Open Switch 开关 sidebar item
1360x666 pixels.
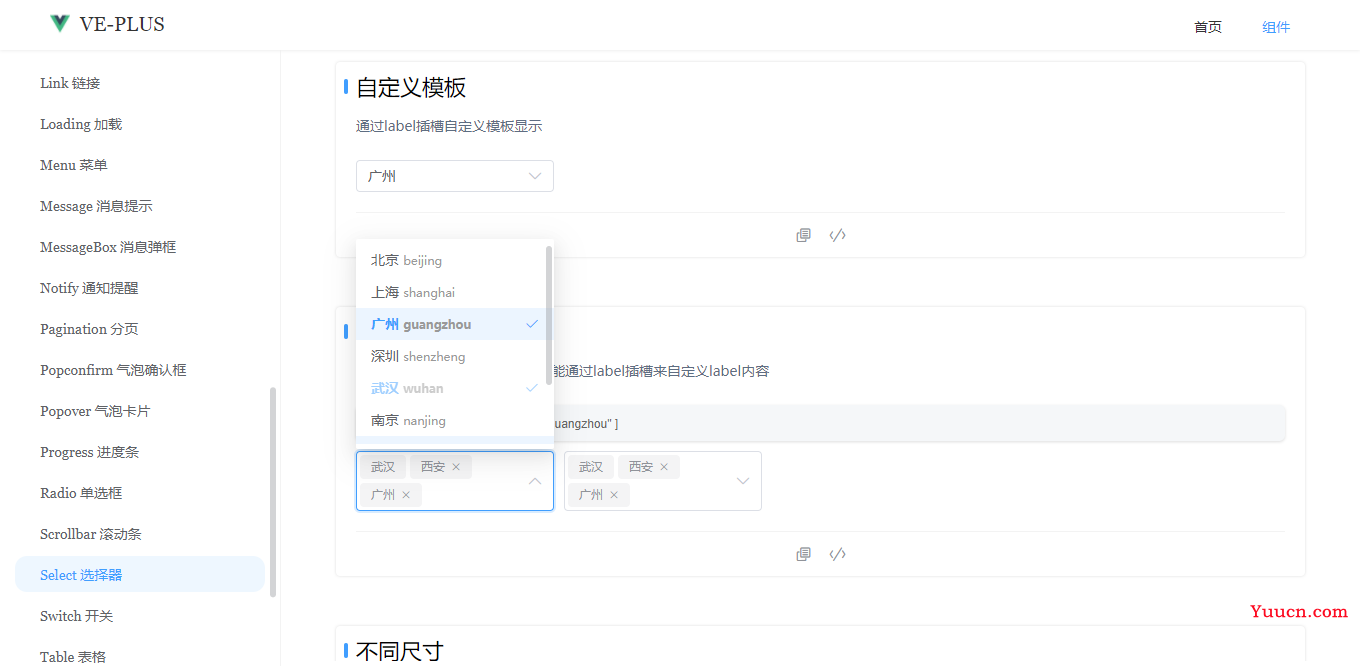click(140, 616)
